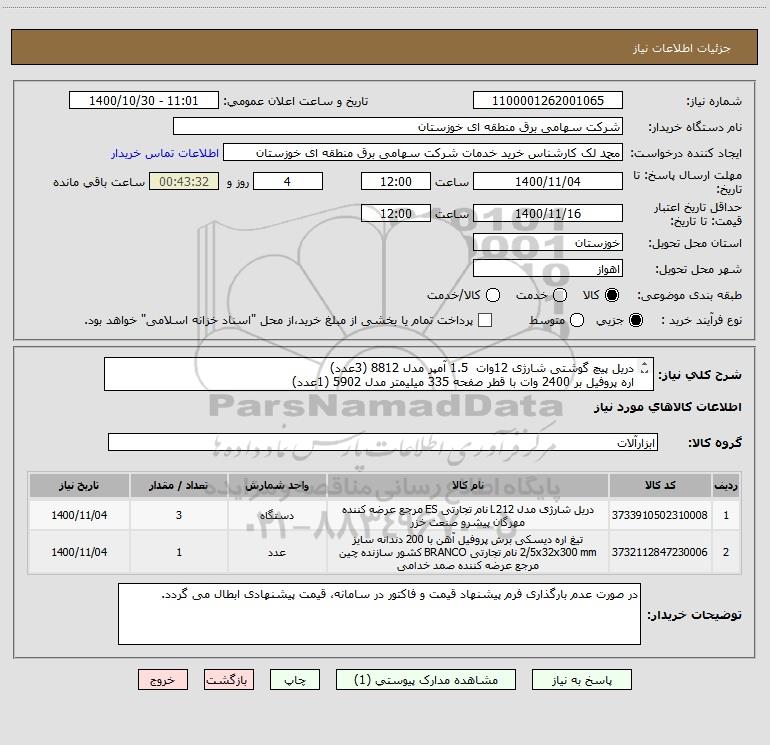
Task: Click the عدد unit cell in row 2
Action: coord(277,552)
